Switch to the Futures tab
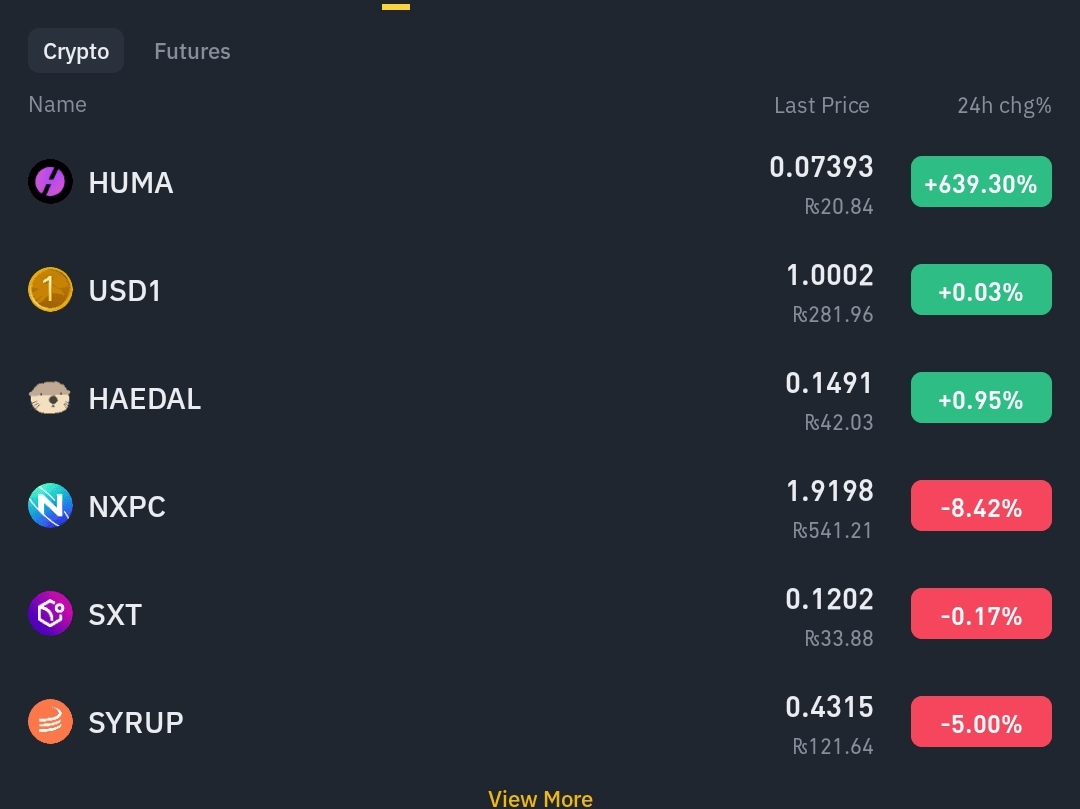Viewport: 1080px width, 809px height. click(x=192, y=51)
